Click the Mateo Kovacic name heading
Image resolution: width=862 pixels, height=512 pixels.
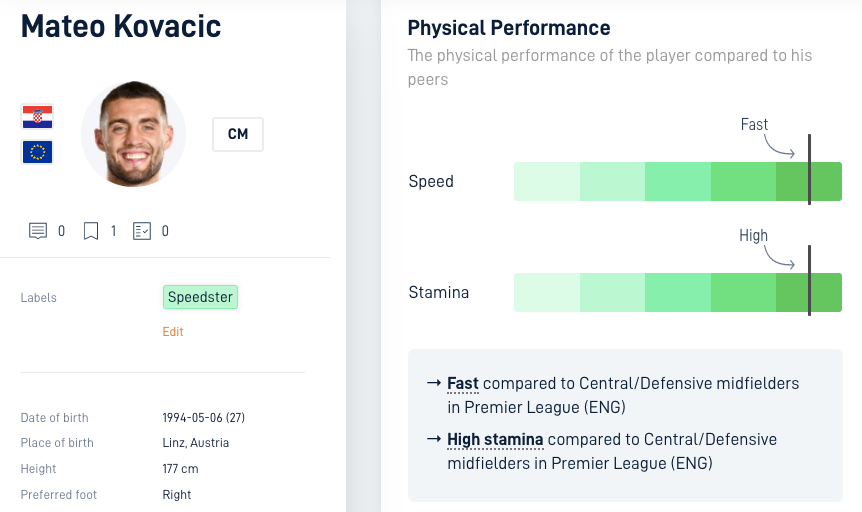pyautogui.click(x=121, y=26)
